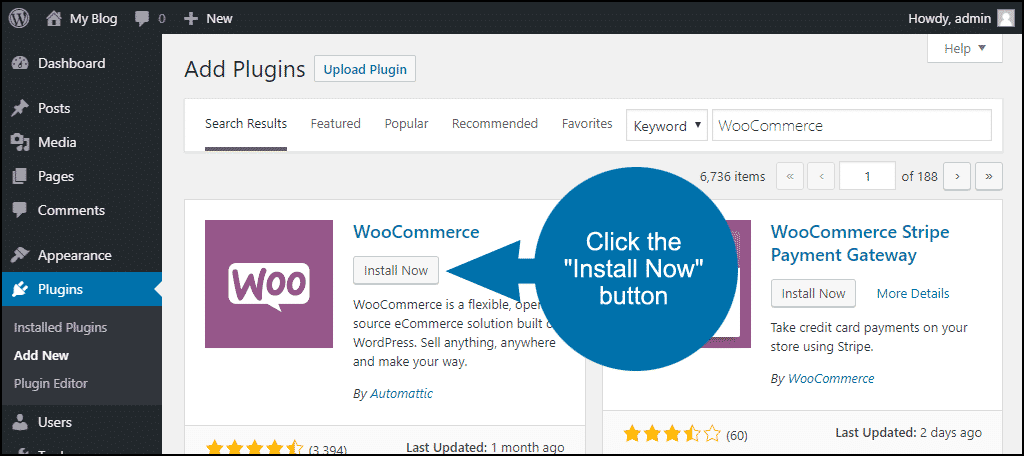Click the current page number field
Viewport: 1024px width, 456px height.
point(867,176)
